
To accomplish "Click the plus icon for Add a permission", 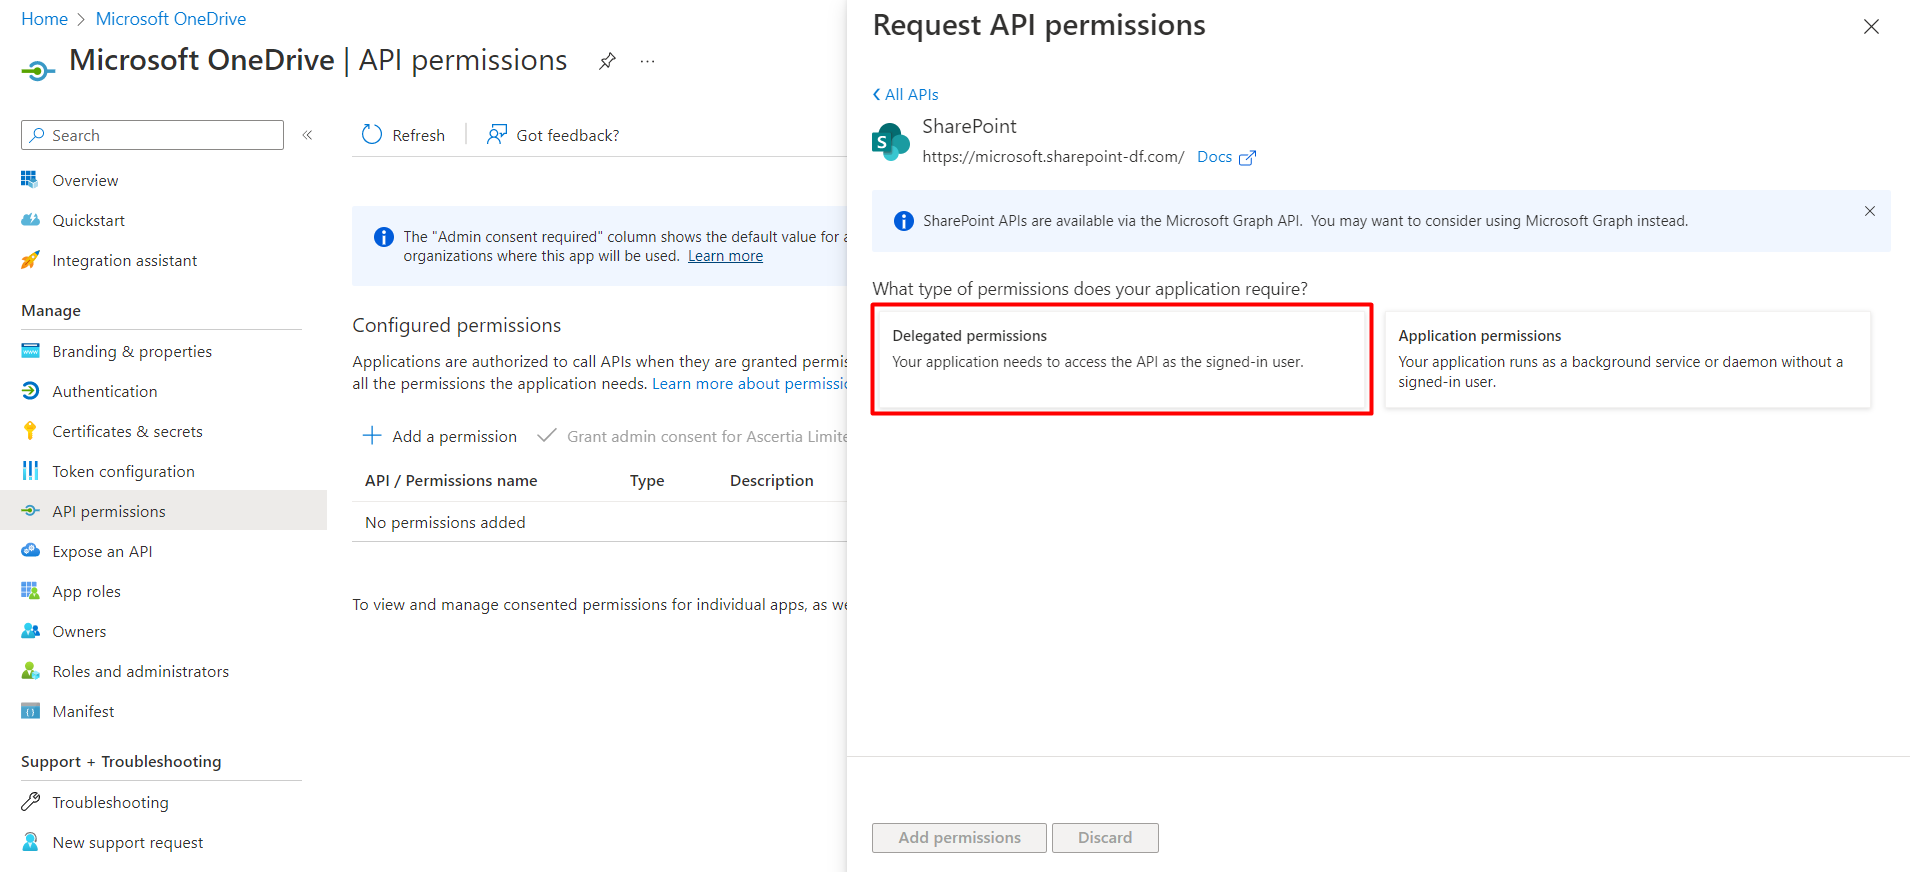I will (372, 436).
